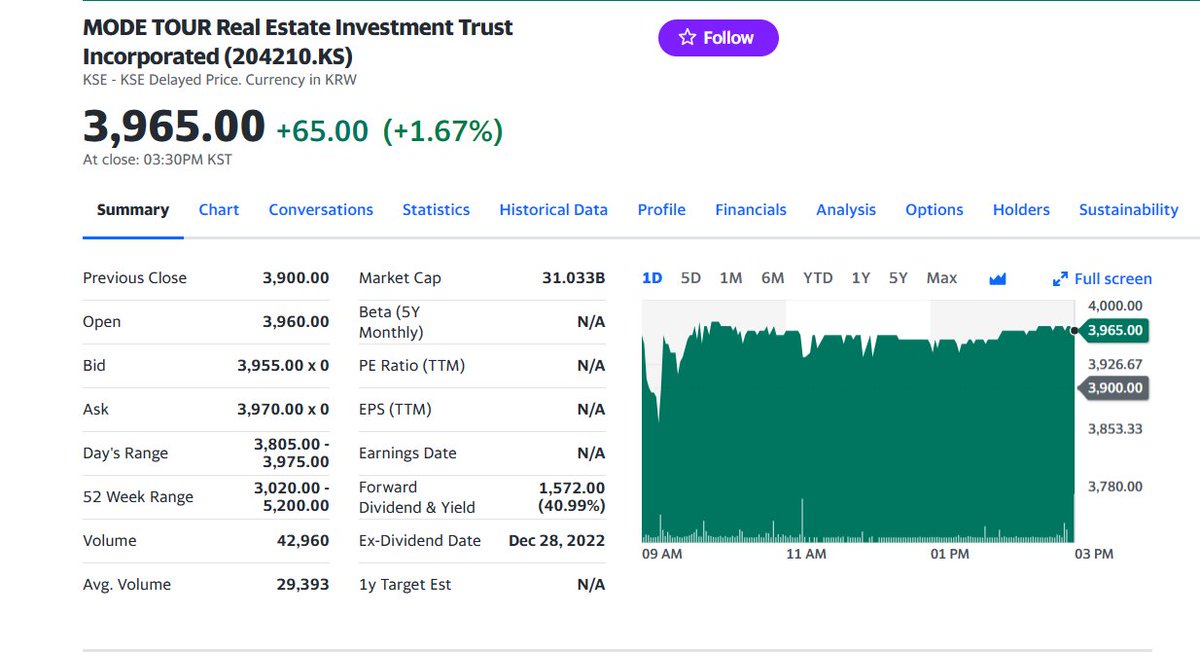This screenshot has width=1200, height=652.
Task: Open the Sustainability tab
Action: click(1129, 210)
